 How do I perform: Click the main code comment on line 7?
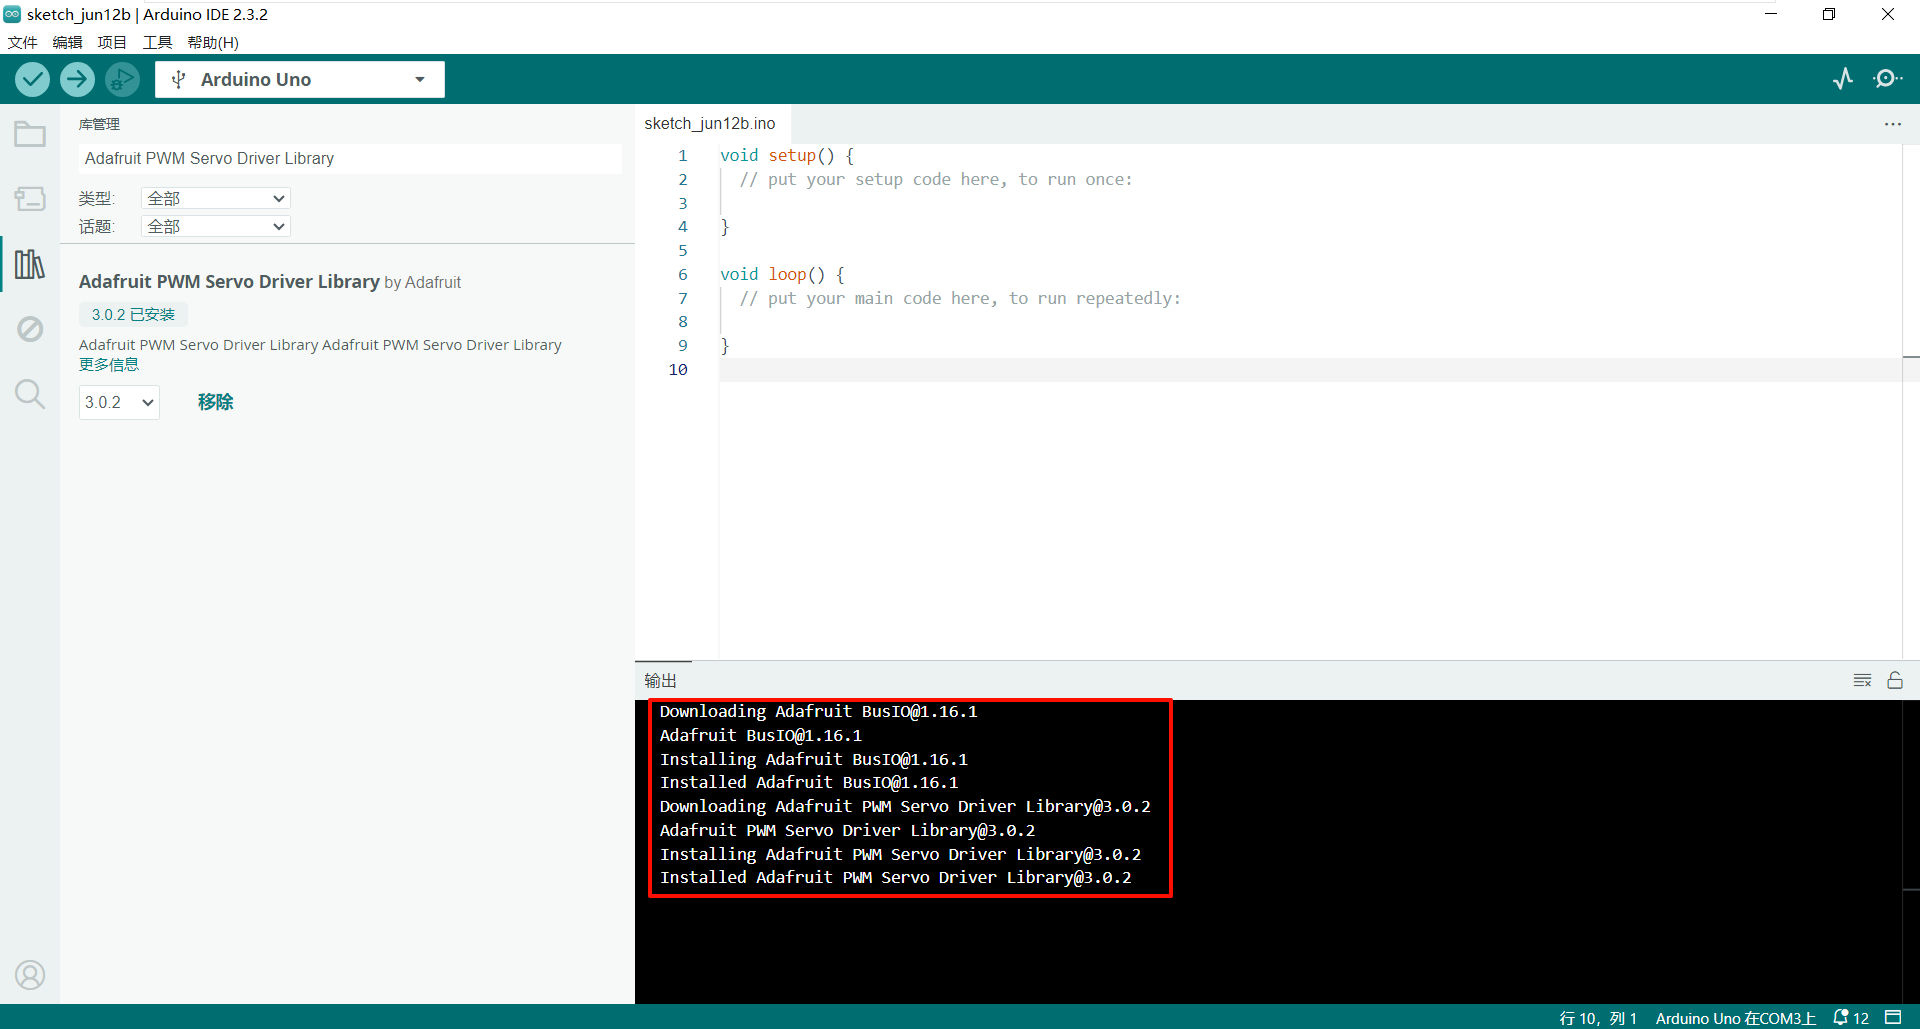[960, 298]
